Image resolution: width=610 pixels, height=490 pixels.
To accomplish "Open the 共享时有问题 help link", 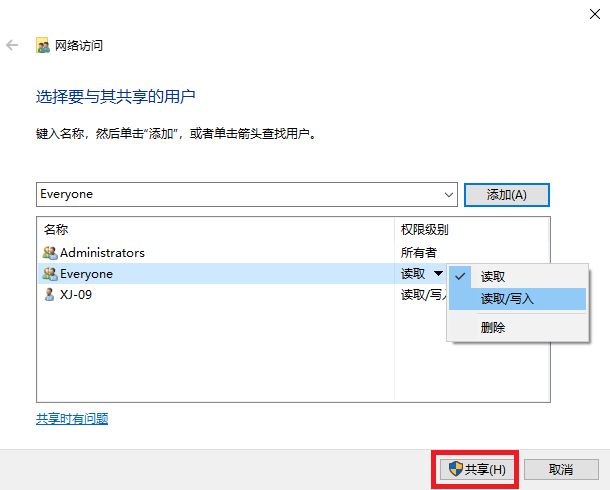I will click(x=72, y=419).
